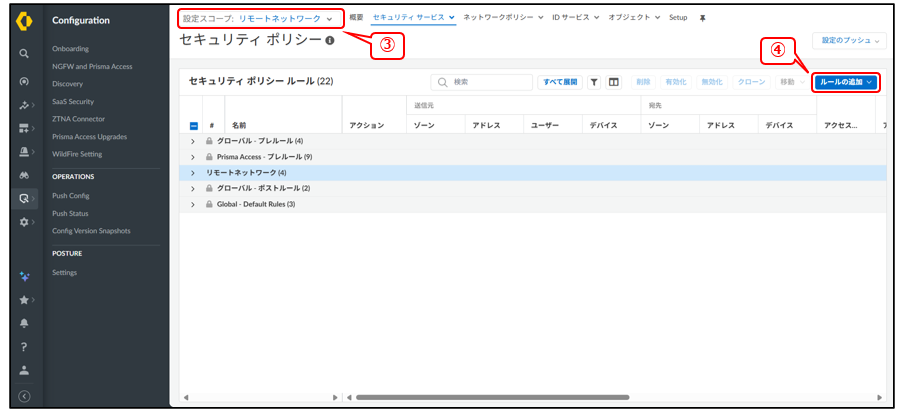Viewport: 909px width, 418px height.
Task: Toggle the select-all checkbox in table header
Action: (x=194, y=125)
